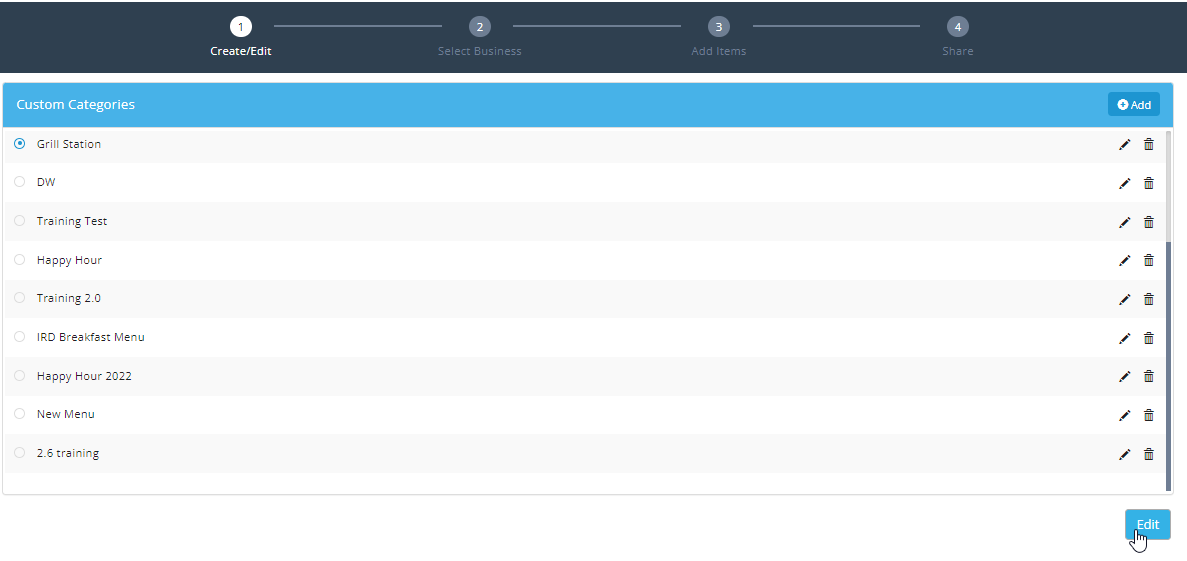
Task: Click trash icon in Grill Station row
Action: (x=1148, y=145)
